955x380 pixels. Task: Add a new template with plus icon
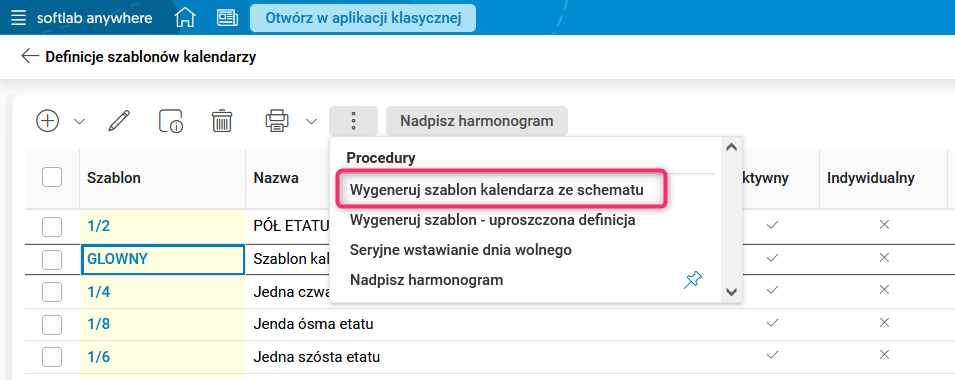click(x=48, y=121)
